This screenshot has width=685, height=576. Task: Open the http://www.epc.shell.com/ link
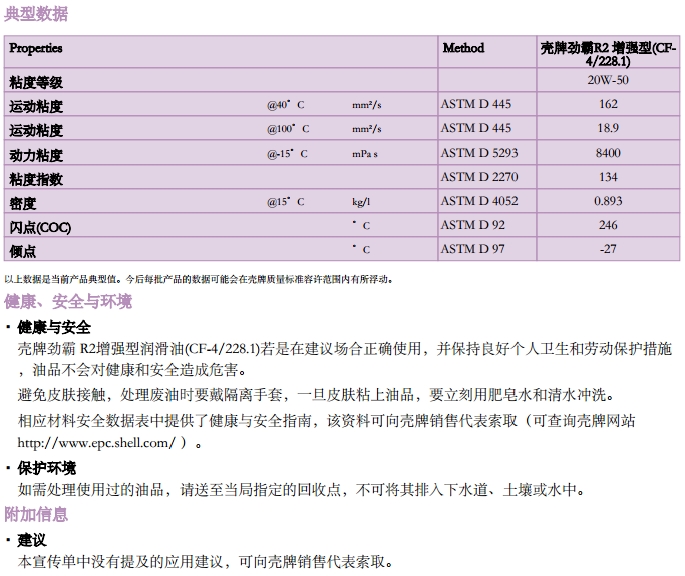click(x=96, y=443)
